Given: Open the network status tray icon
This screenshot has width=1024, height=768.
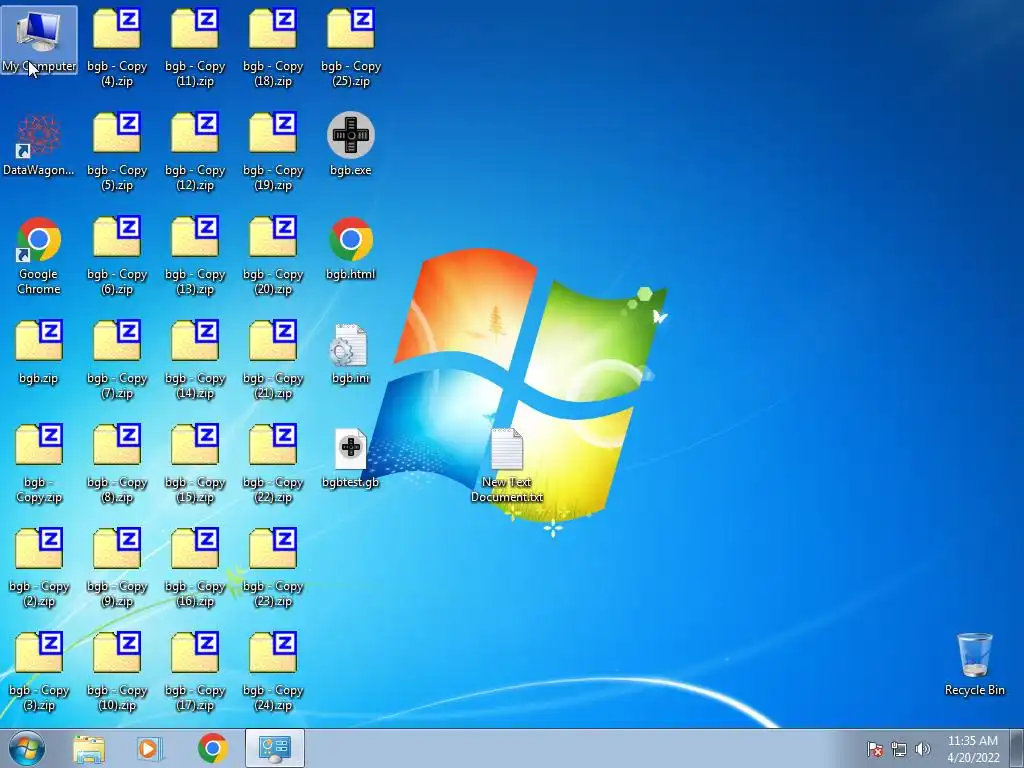Looking at the screenshot, I should pyautogui.click(x=899, y=749).
